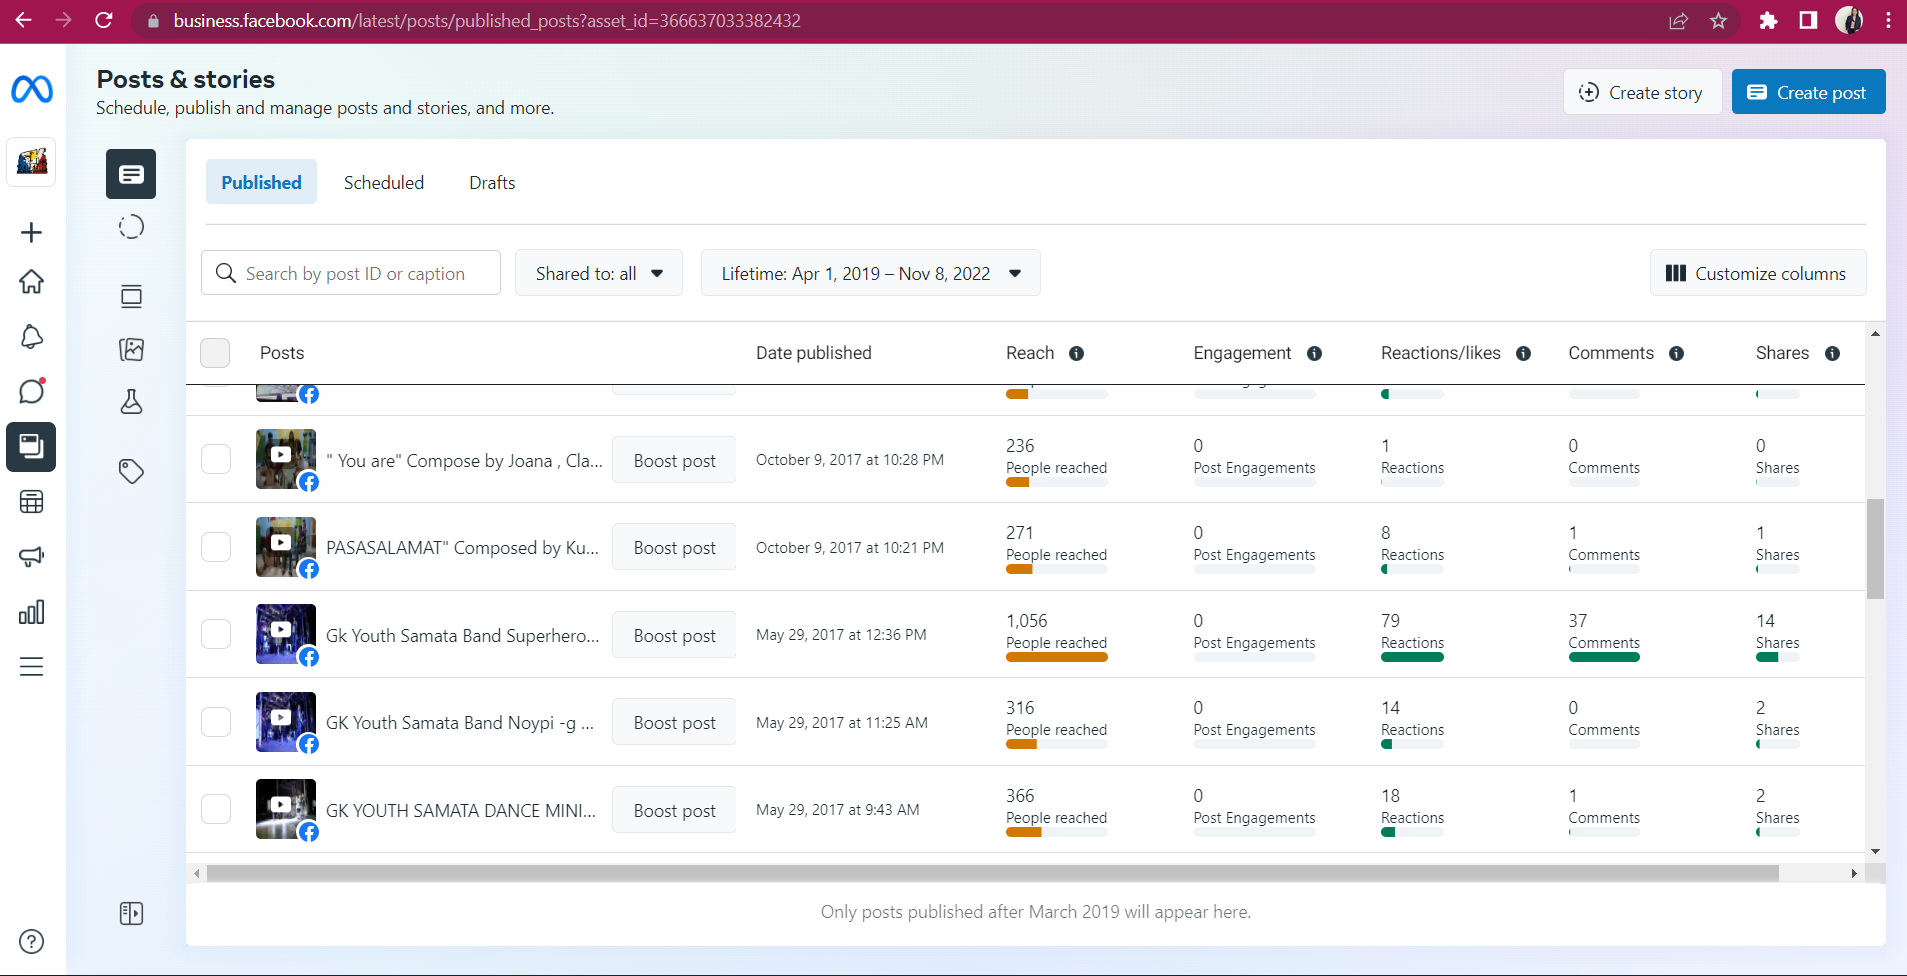
Task: Expand the Shared to: all dropdown
Action: 598,273
